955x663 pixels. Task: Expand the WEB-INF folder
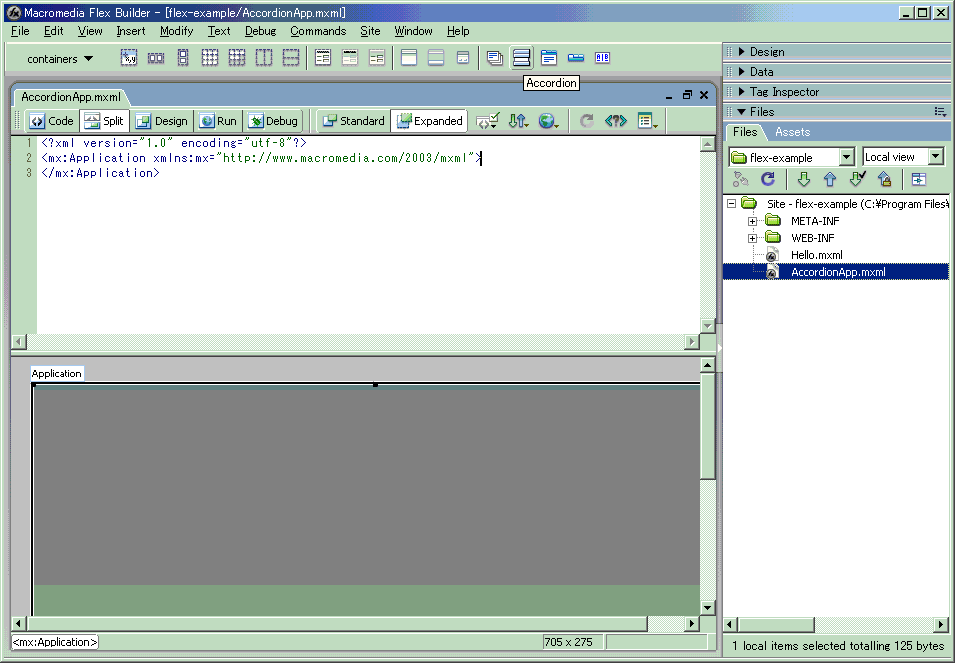click(753, 238)
